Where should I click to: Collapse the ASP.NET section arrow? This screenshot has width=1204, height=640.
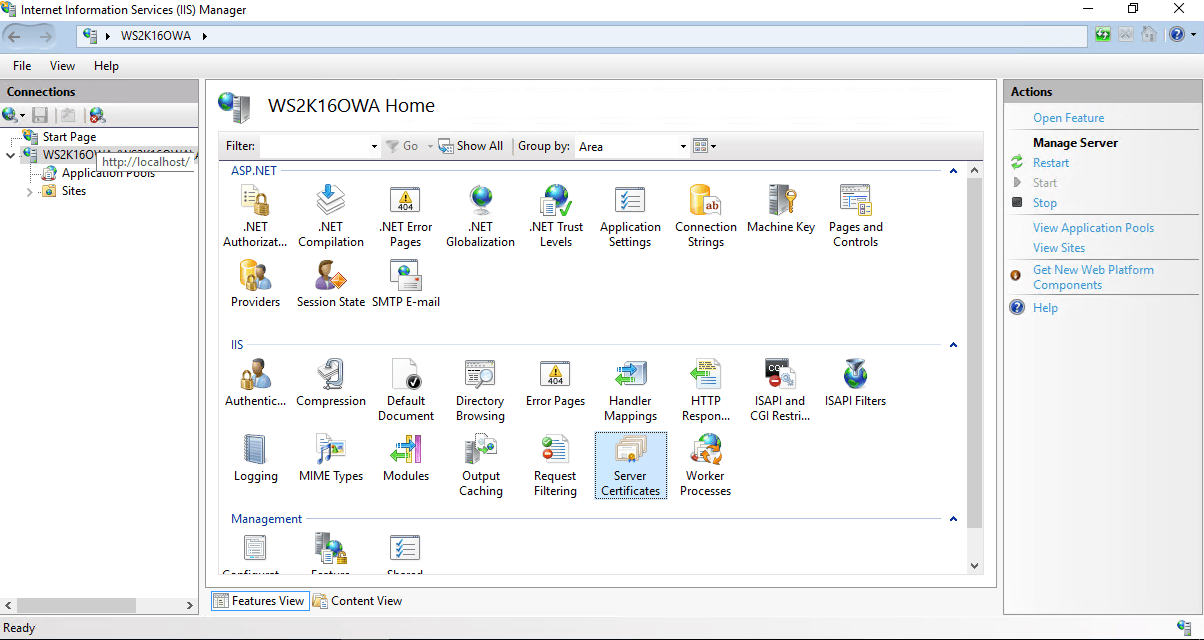coord(953,170)
